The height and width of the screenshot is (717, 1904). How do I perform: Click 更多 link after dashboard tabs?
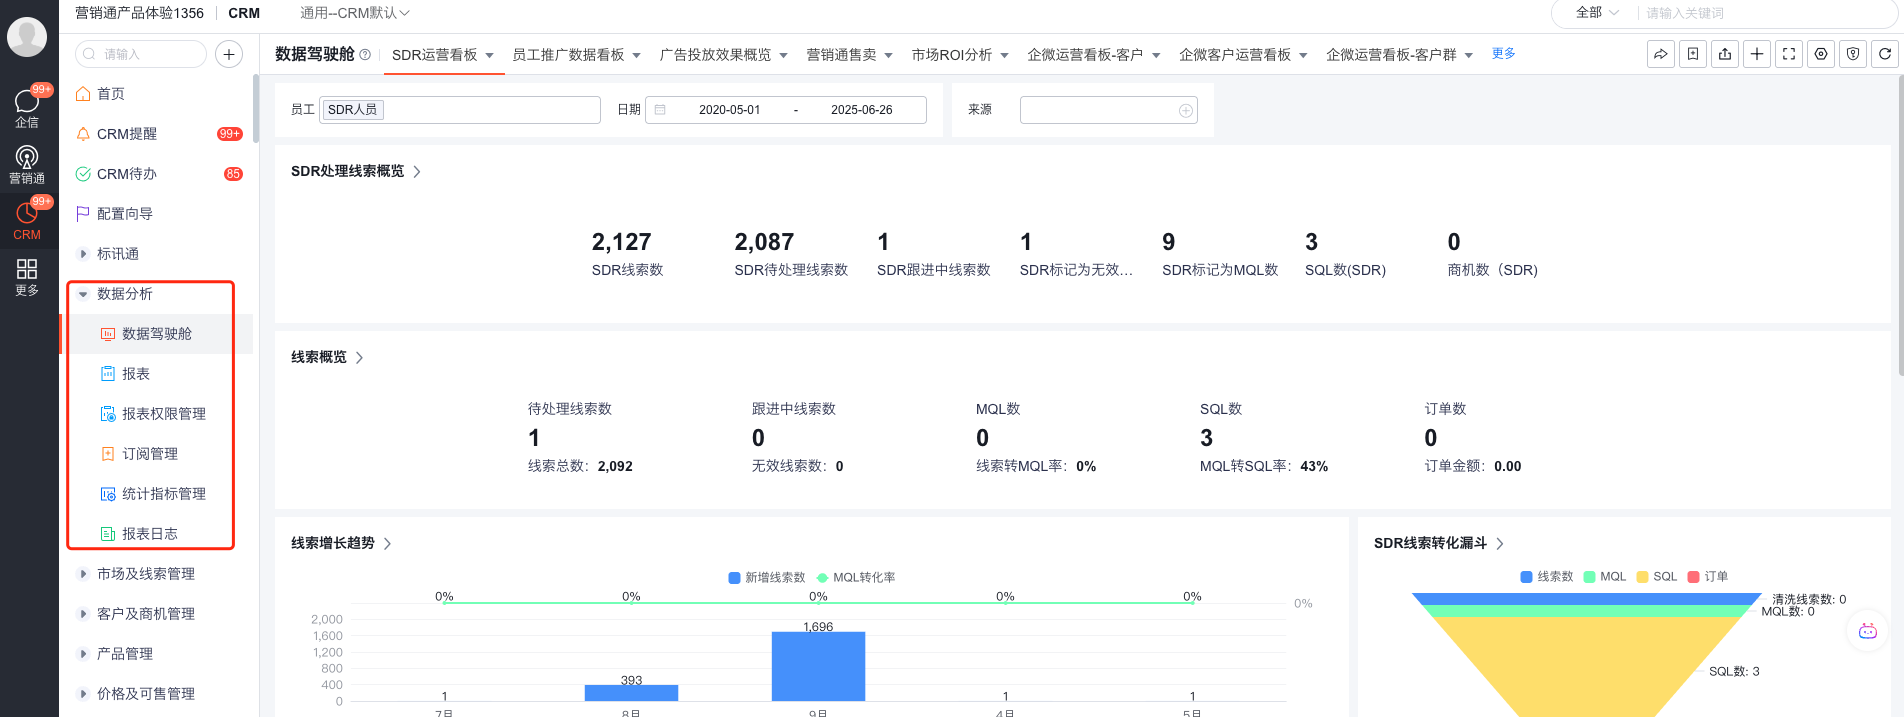[1503, 54]
